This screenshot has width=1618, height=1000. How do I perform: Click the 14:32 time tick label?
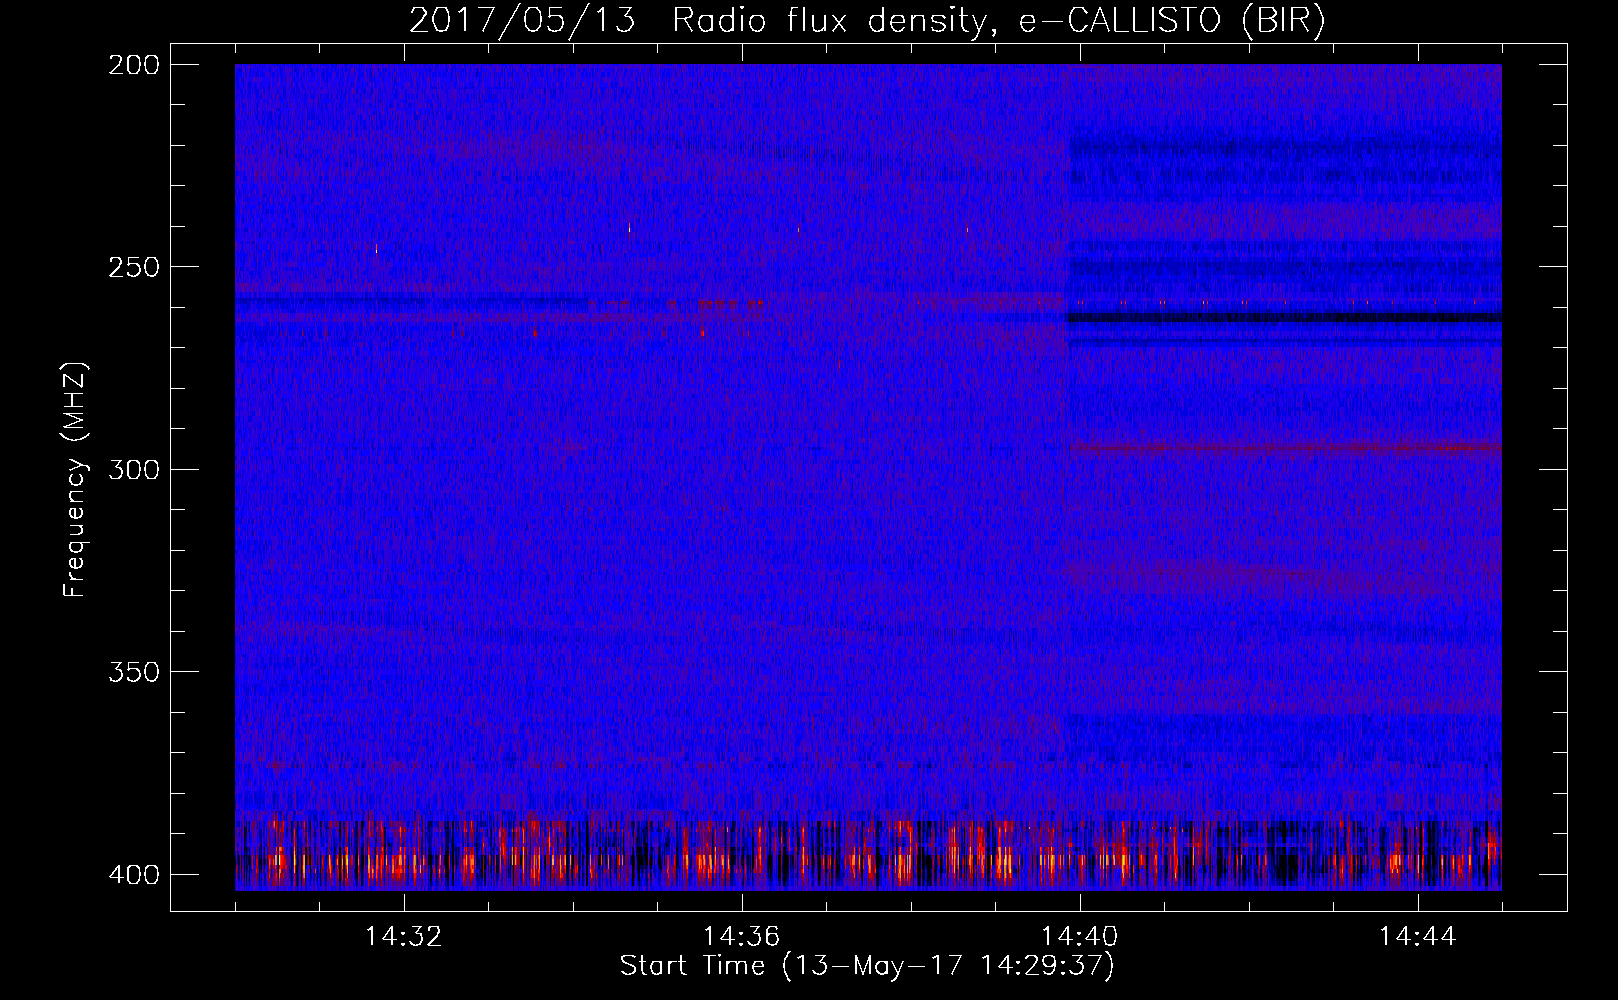(404, 937)
